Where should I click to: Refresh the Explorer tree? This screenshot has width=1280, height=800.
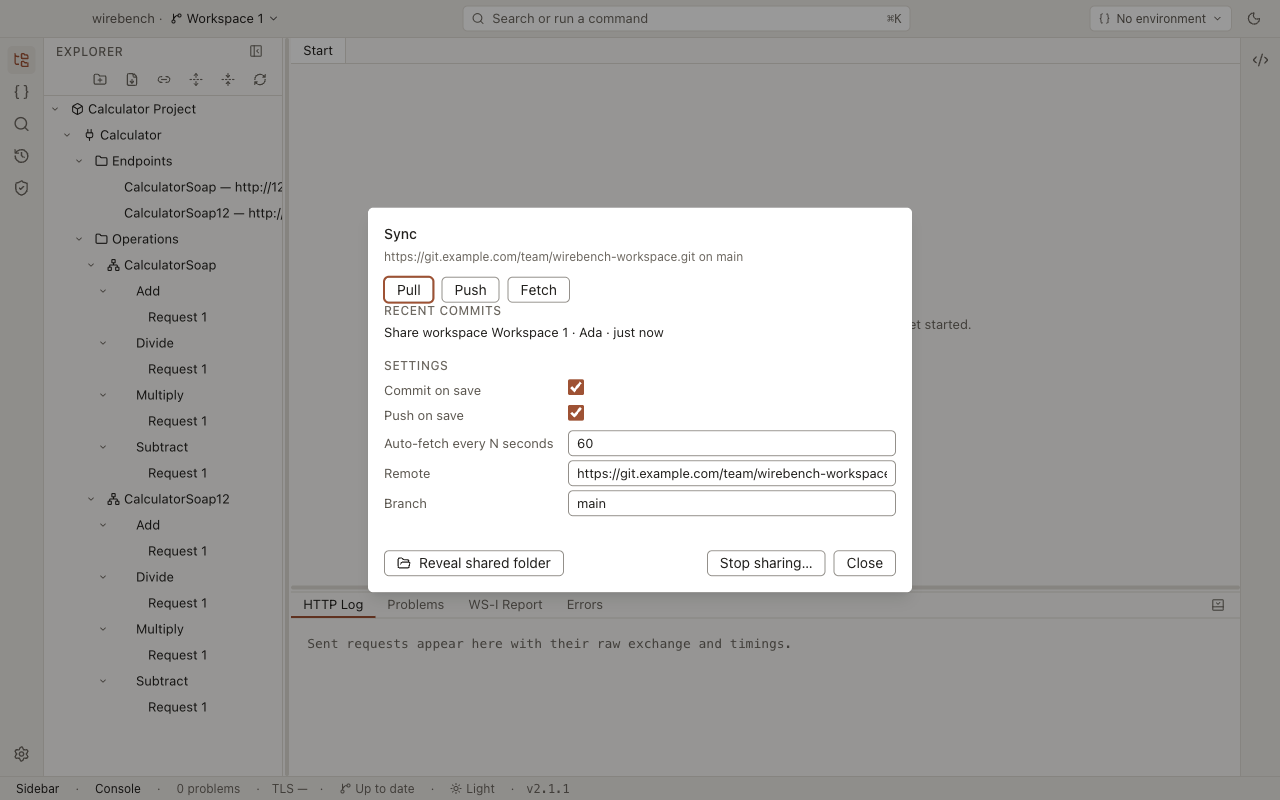[260, 79]
